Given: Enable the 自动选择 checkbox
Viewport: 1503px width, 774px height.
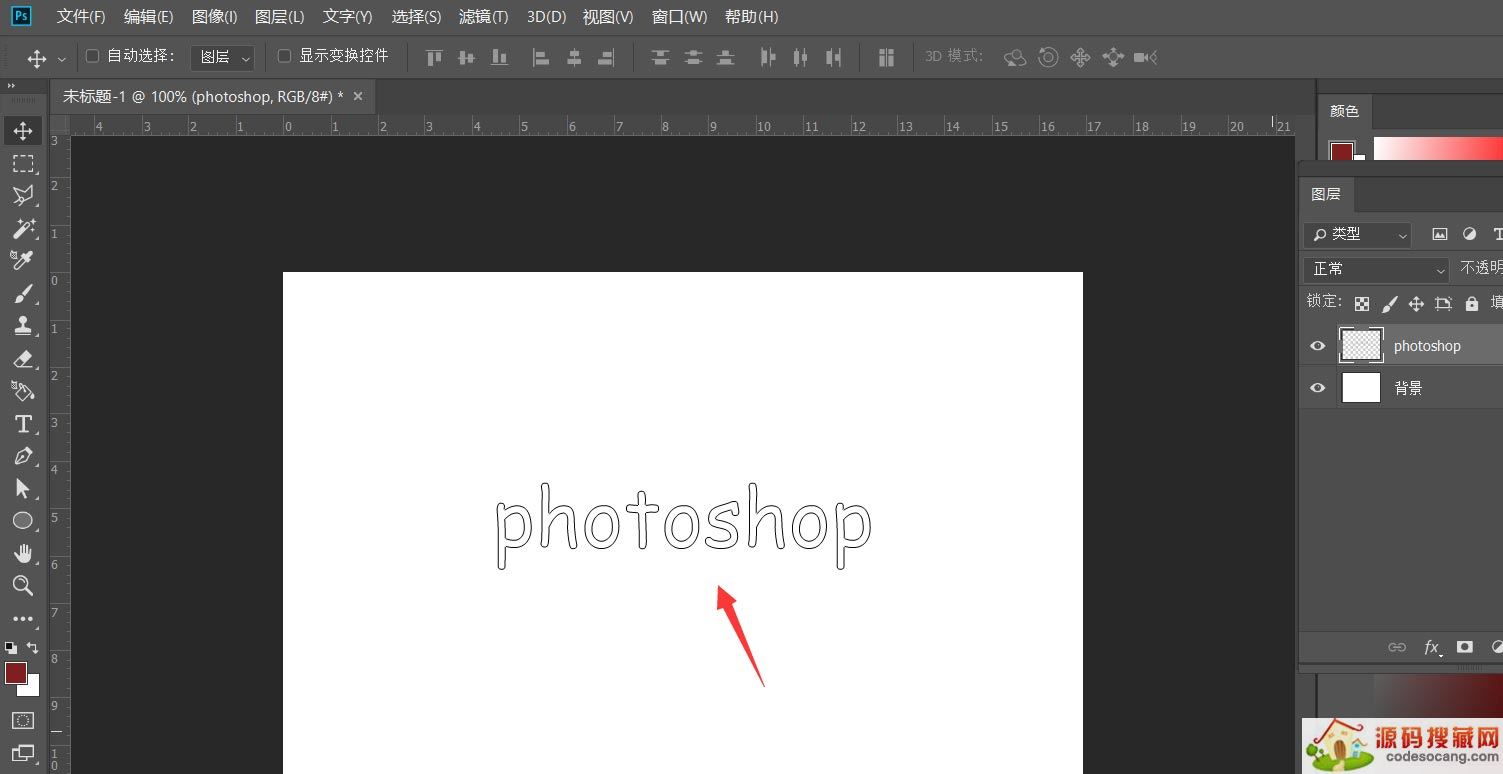Looking at the screenshot, I should coord(92,56).
